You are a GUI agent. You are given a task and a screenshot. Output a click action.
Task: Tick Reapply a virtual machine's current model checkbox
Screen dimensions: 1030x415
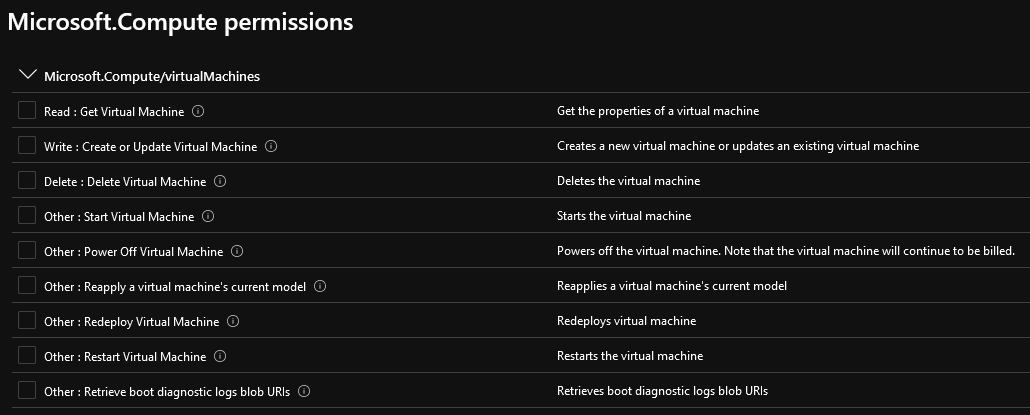(27, 285)
